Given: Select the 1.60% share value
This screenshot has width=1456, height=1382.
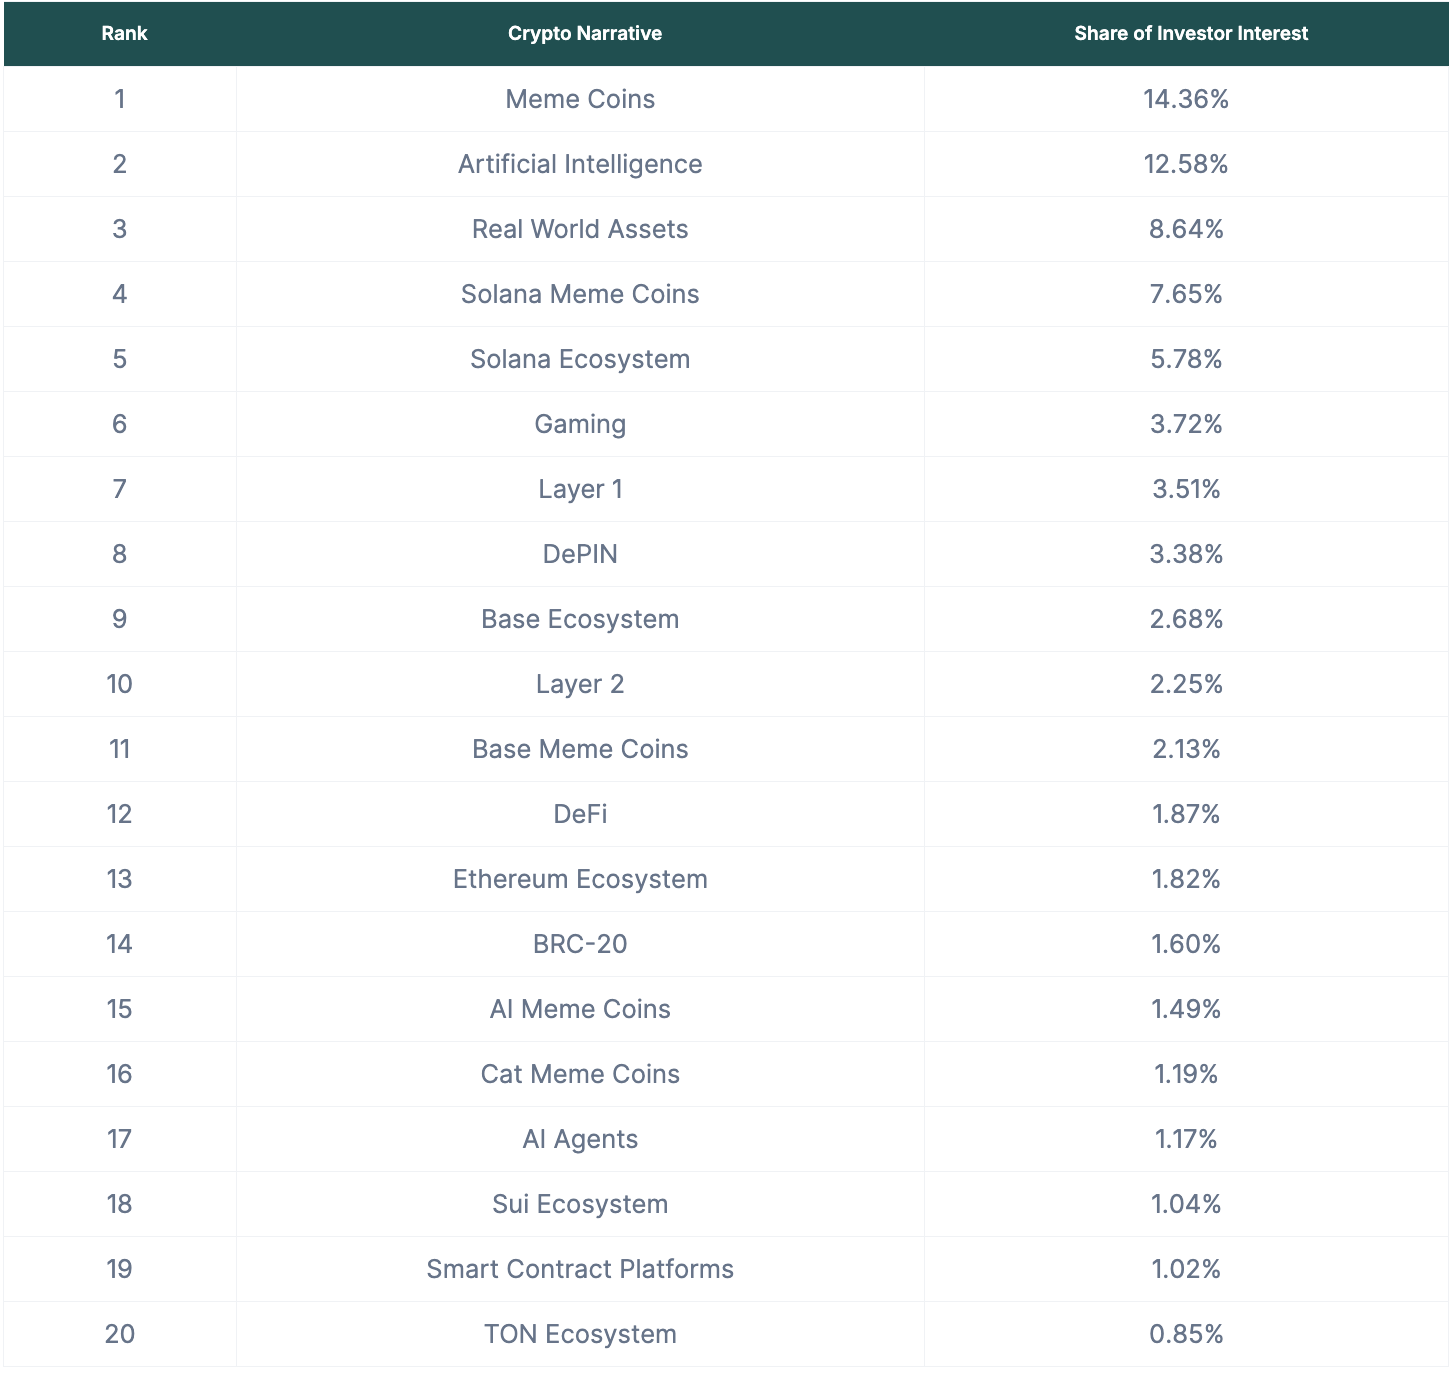Looking at the screenshot, I should tap(1186, 944).
